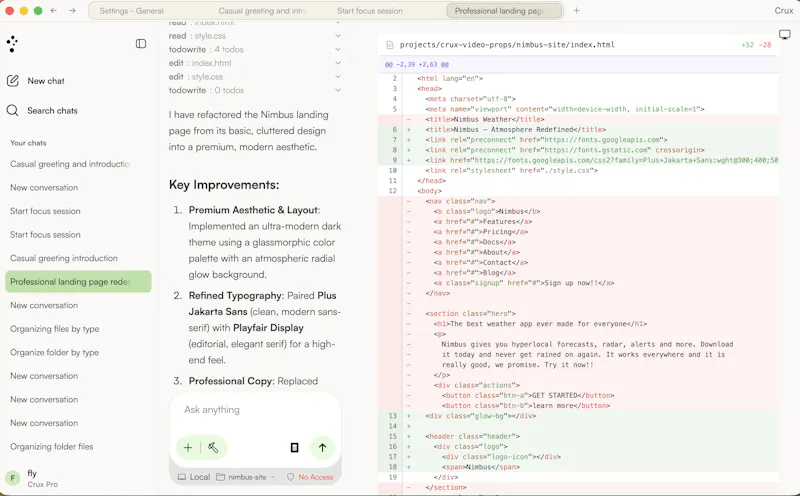The image size is (800, 496).
Task: Click the '+52' additions count
Action: coord(747,45)
